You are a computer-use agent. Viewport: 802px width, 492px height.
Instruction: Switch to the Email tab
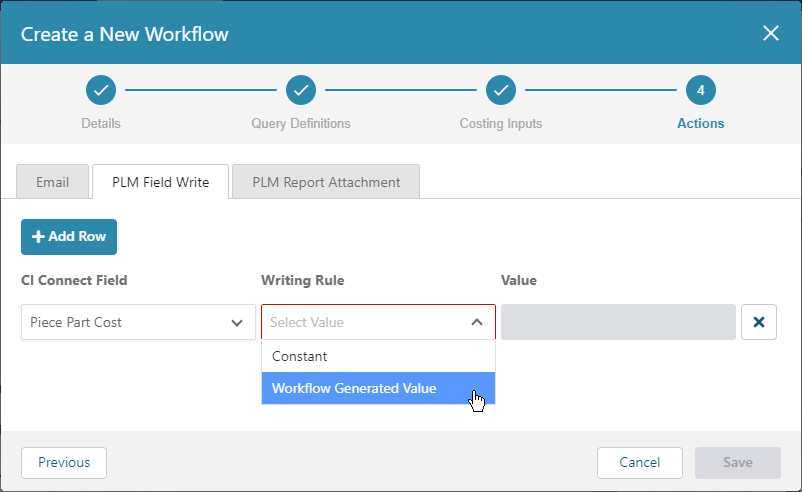(52, 182)
